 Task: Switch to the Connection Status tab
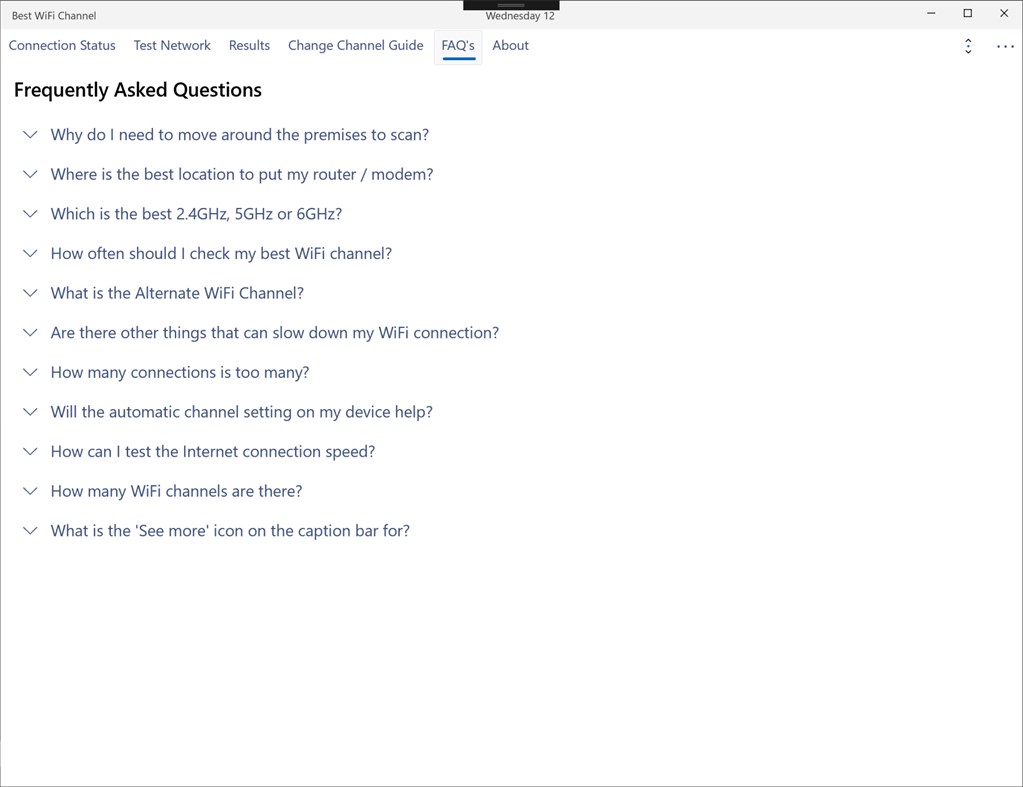[62, 46]
